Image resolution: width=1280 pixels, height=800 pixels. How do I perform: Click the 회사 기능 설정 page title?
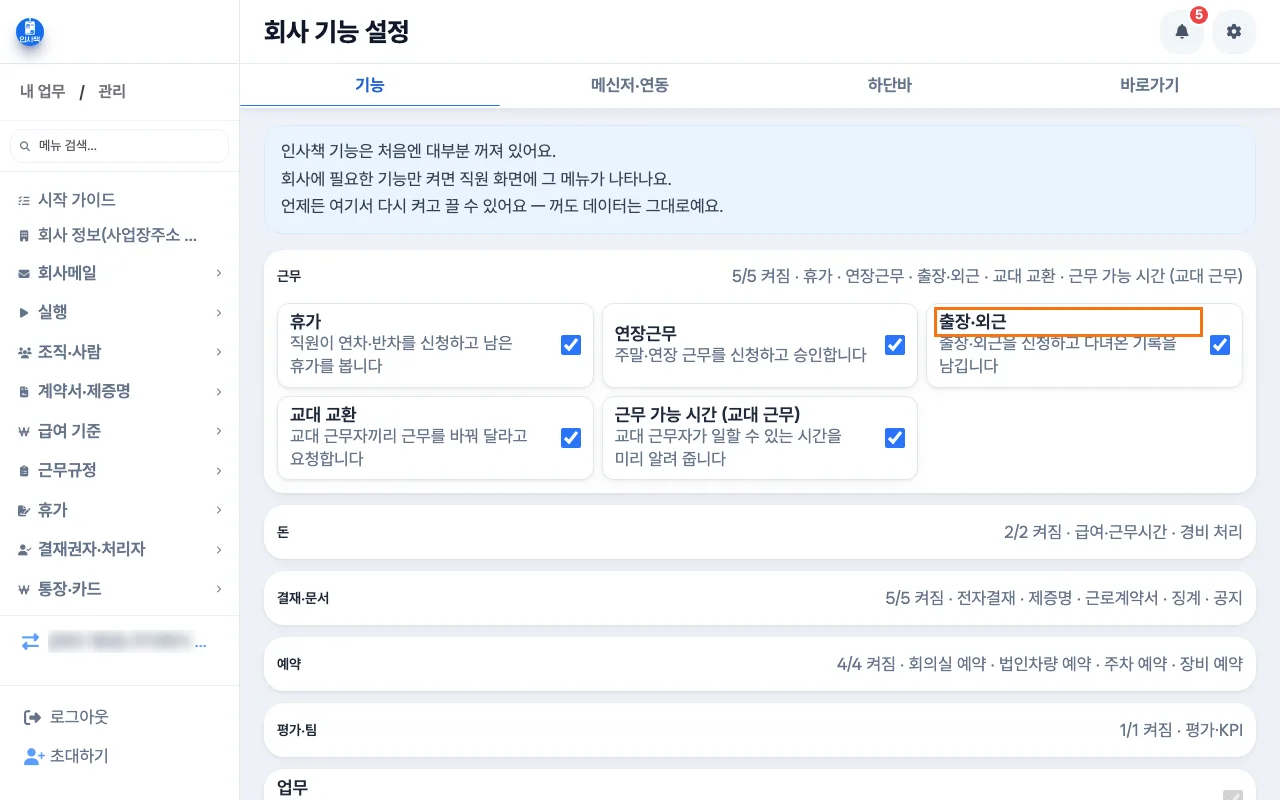pyautogui.click(x=336, y=32)
